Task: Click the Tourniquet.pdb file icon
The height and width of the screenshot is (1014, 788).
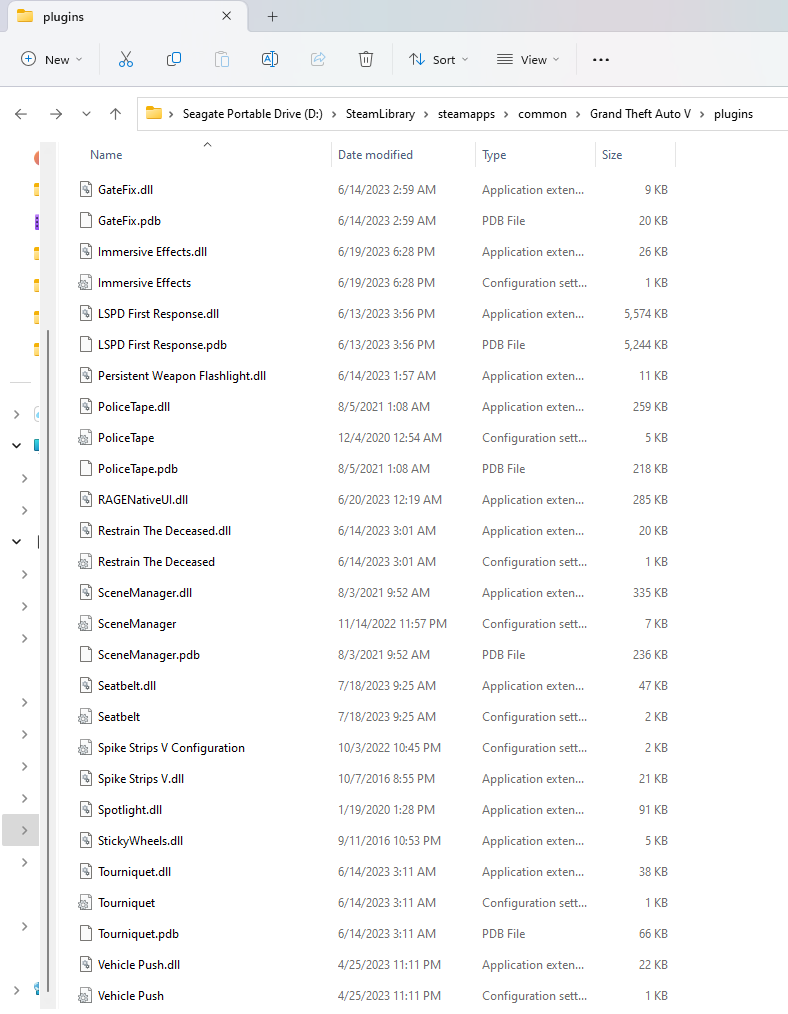Action: pyautogui.click(x=85, y=934)
